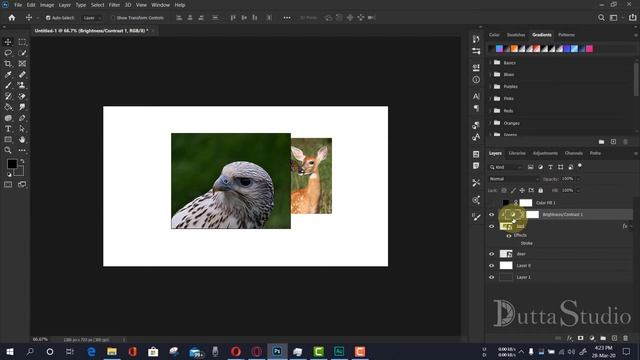Open the Kind filter dropdown

[506, 167]
